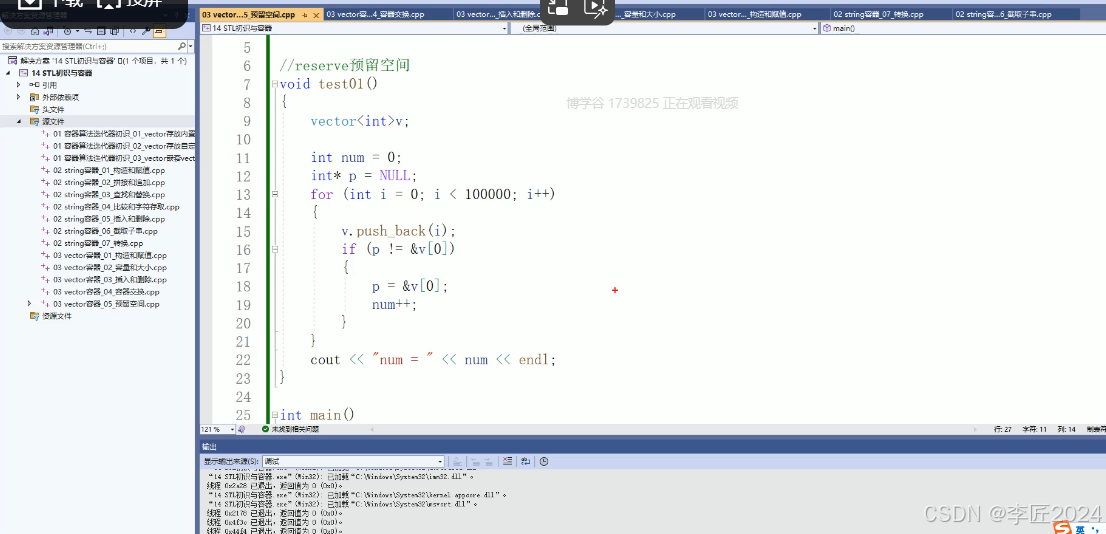Open 02 string容器_04_比较和字符存取.cpp in the tree
Viewport: 1106px width, 534px height.
(x=116, y=207)
